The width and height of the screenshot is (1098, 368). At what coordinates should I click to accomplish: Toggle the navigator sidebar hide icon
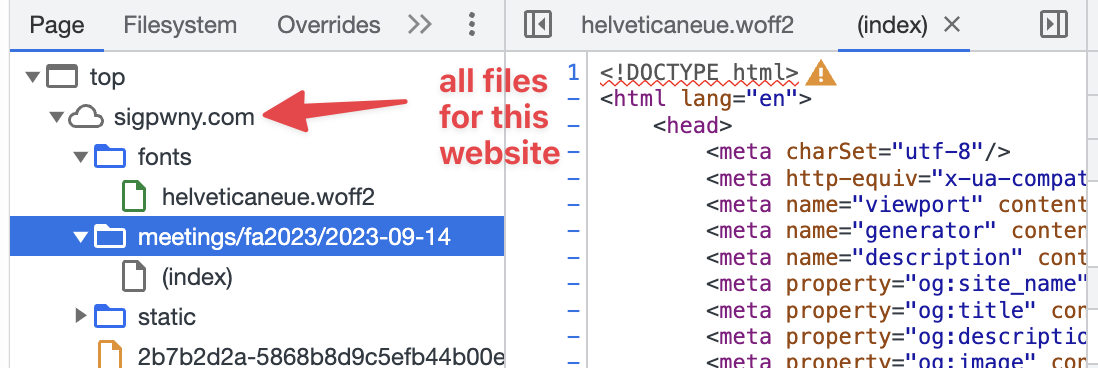[x=537, y=25]
